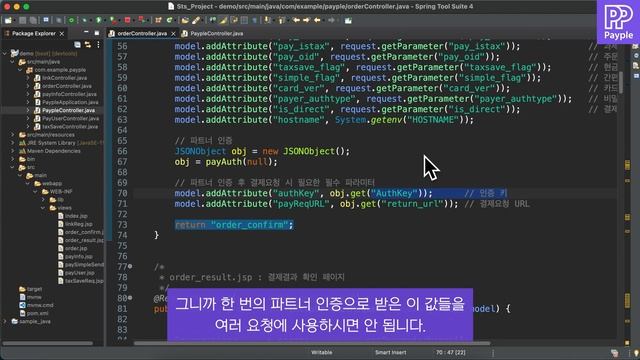Screen dimensions: 640x360
Task: Select the target folder
Action: point(34,289)
